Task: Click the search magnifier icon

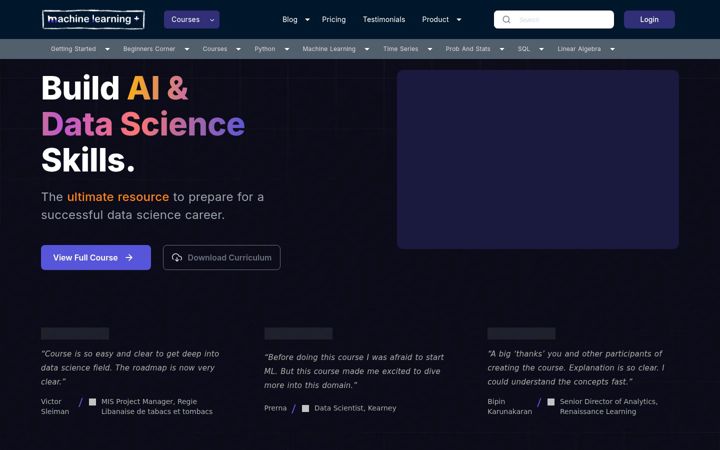Action: click(x=506, y=20)
